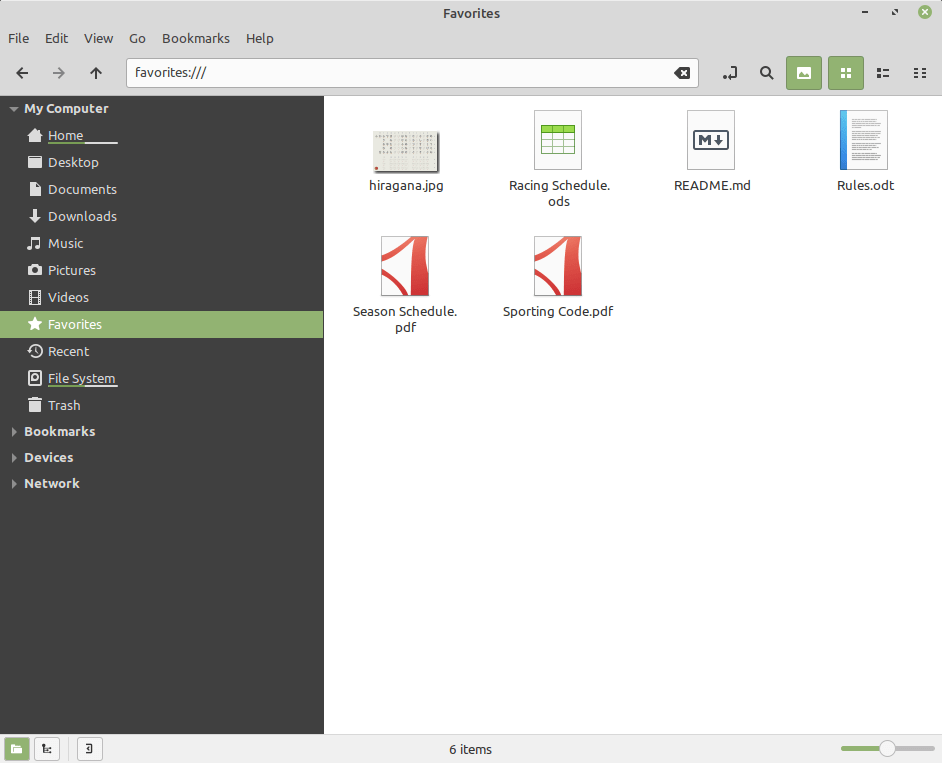942x763 pixels.
Task: Show tree view in the sidebar
Action: point(47,749)
